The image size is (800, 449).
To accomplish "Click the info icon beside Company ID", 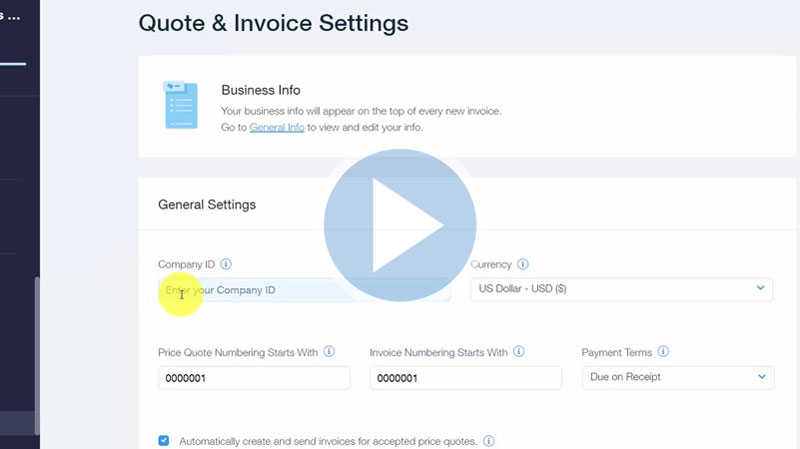I will (226, 265).
